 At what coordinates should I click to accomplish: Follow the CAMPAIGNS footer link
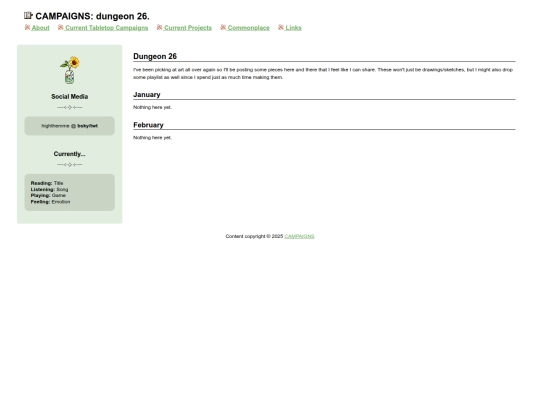point(299,236)
